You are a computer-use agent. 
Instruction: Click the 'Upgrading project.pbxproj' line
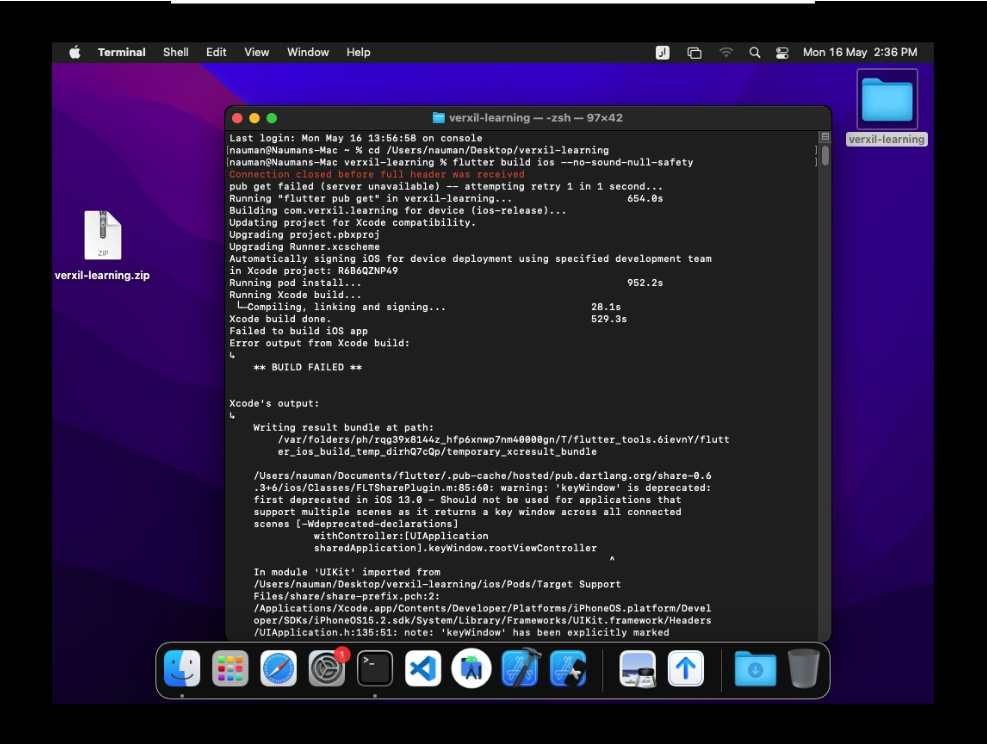tap(304, 235)
